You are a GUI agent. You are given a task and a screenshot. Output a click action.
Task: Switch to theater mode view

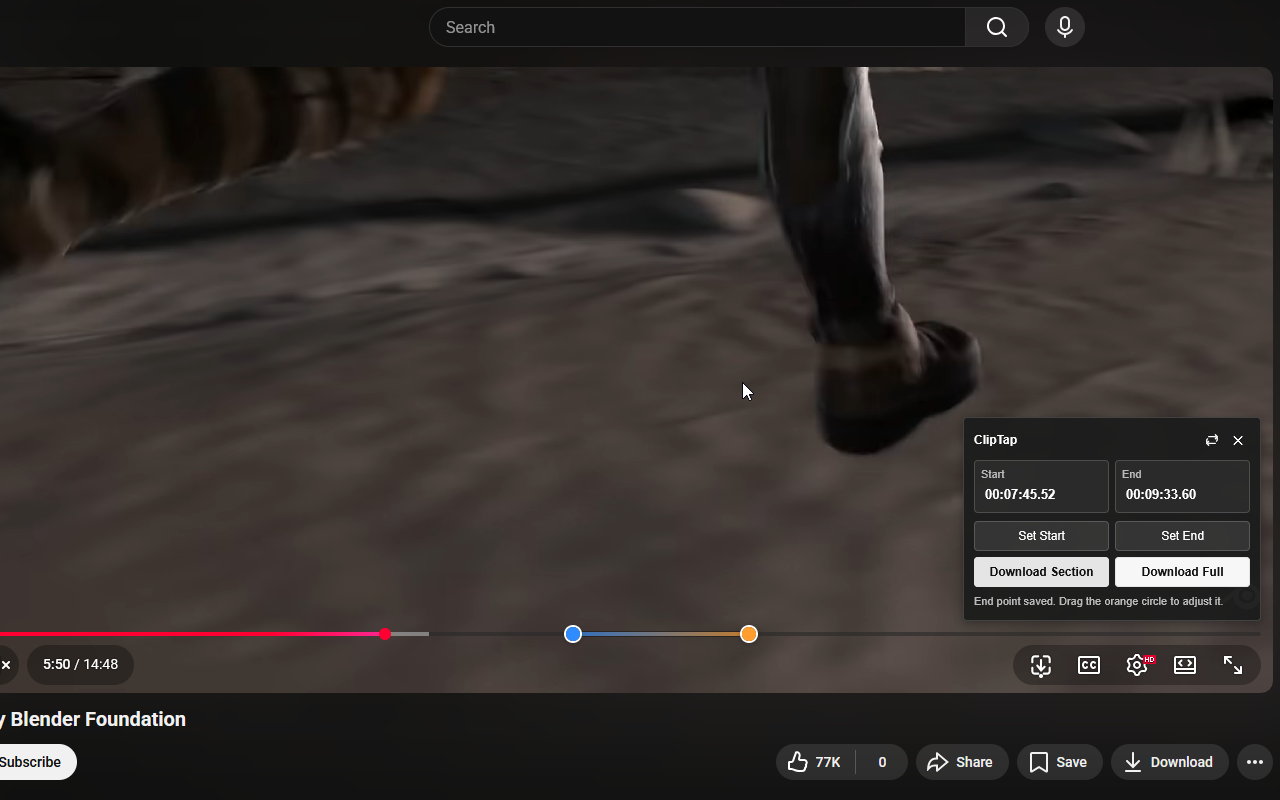1185,665
